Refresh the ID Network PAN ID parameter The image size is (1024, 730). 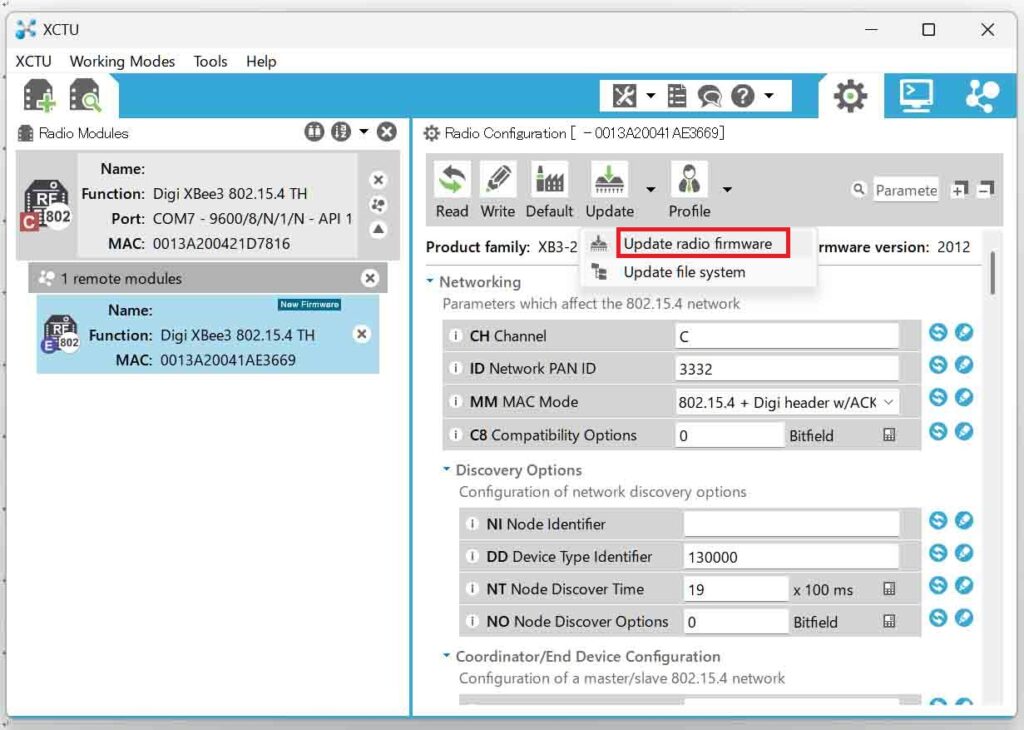tap(938, 364)
